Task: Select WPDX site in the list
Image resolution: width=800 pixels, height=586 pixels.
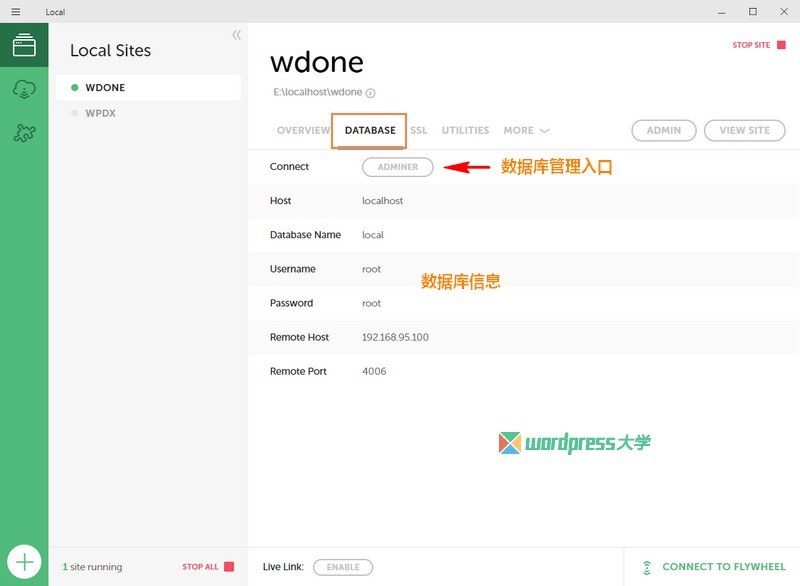Action: coord(100,113)
